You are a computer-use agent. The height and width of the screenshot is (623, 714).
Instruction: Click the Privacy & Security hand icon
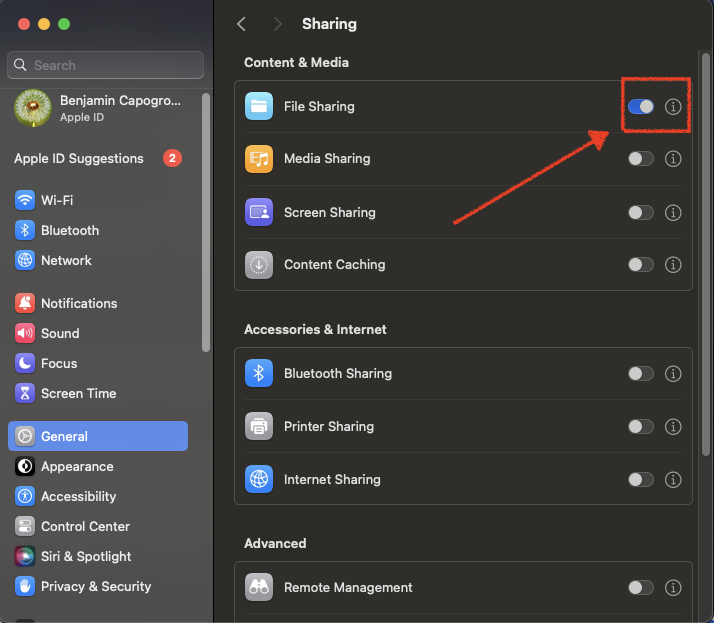pyautogui.click(x=25, y=586)
